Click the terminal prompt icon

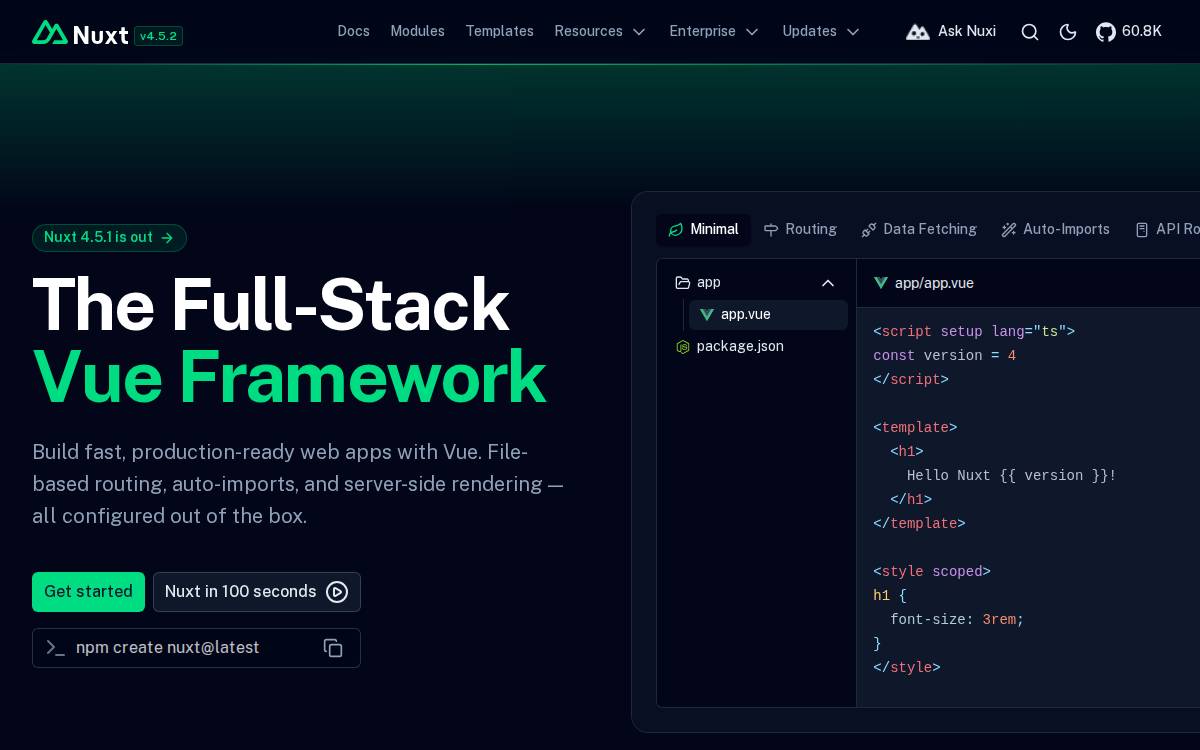55,648
